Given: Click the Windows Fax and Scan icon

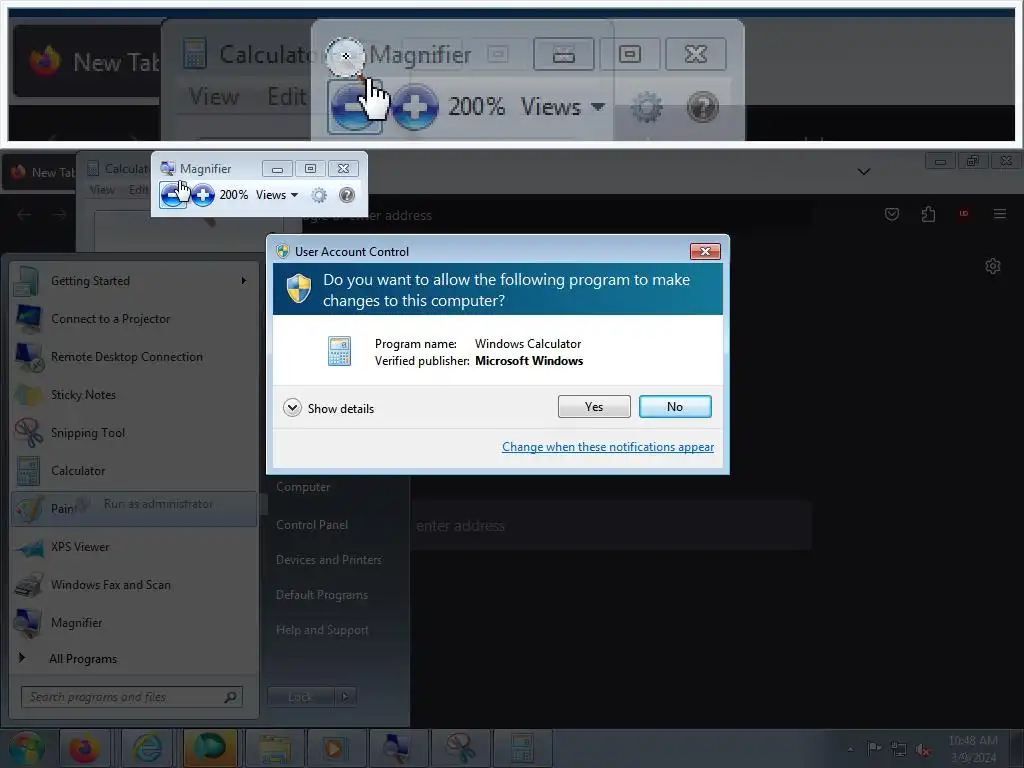Looking at the screenshot, I should coord(28,584).
